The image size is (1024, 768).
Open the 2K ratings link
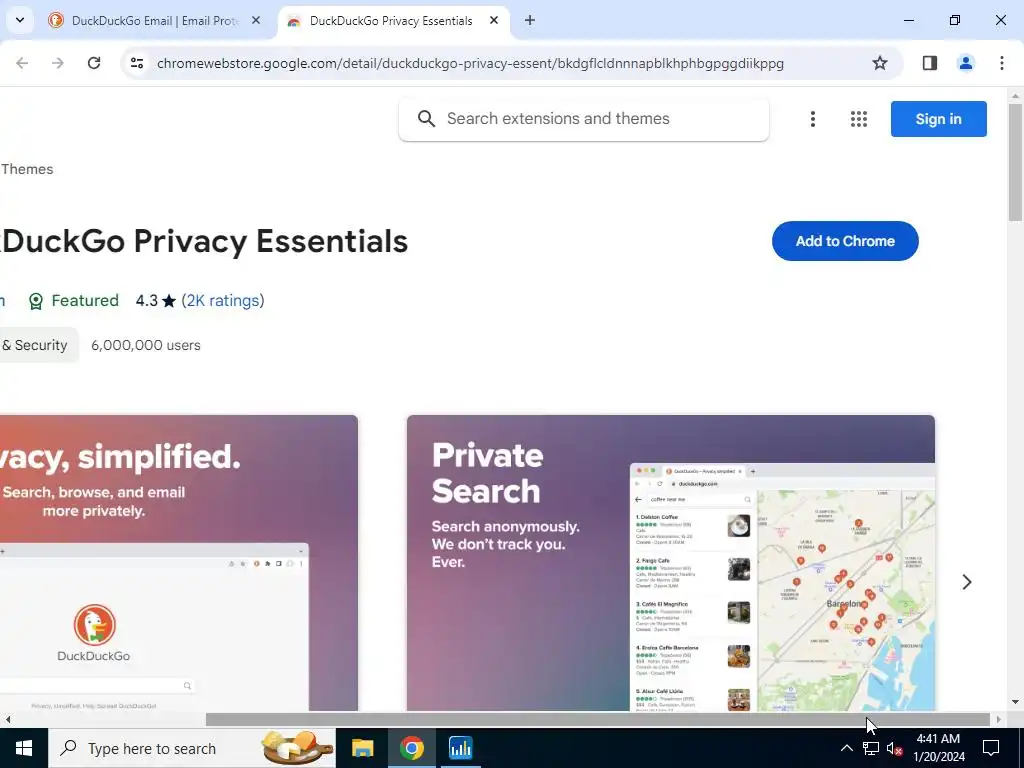point(223,300)
